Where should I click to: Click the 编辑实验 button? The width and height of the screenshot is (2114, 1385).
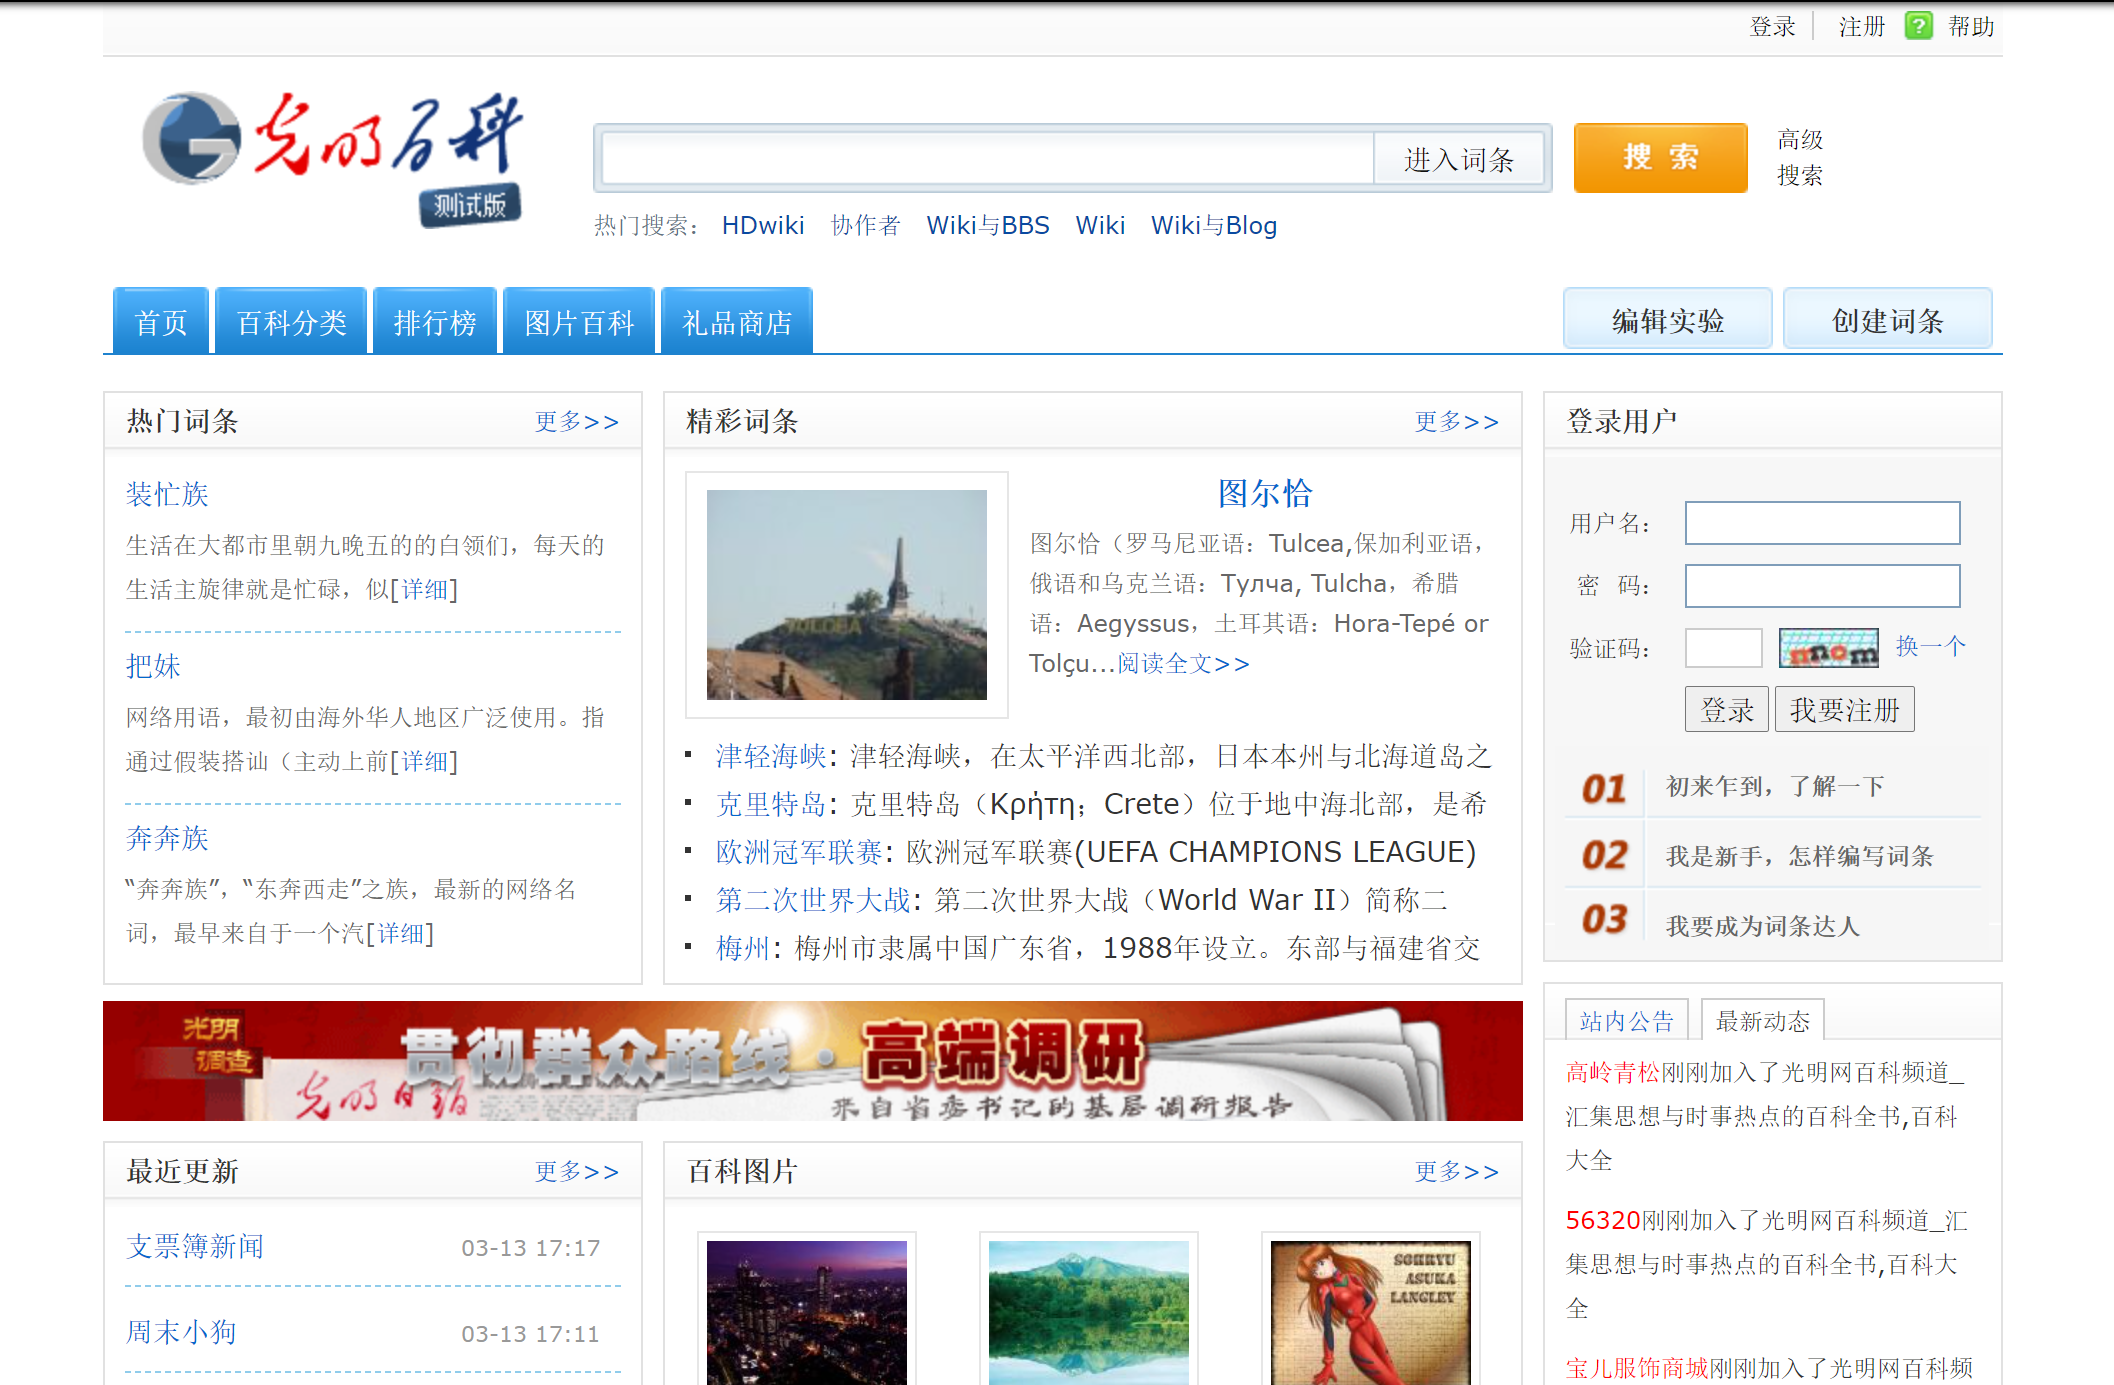[x=1667, y=318]
